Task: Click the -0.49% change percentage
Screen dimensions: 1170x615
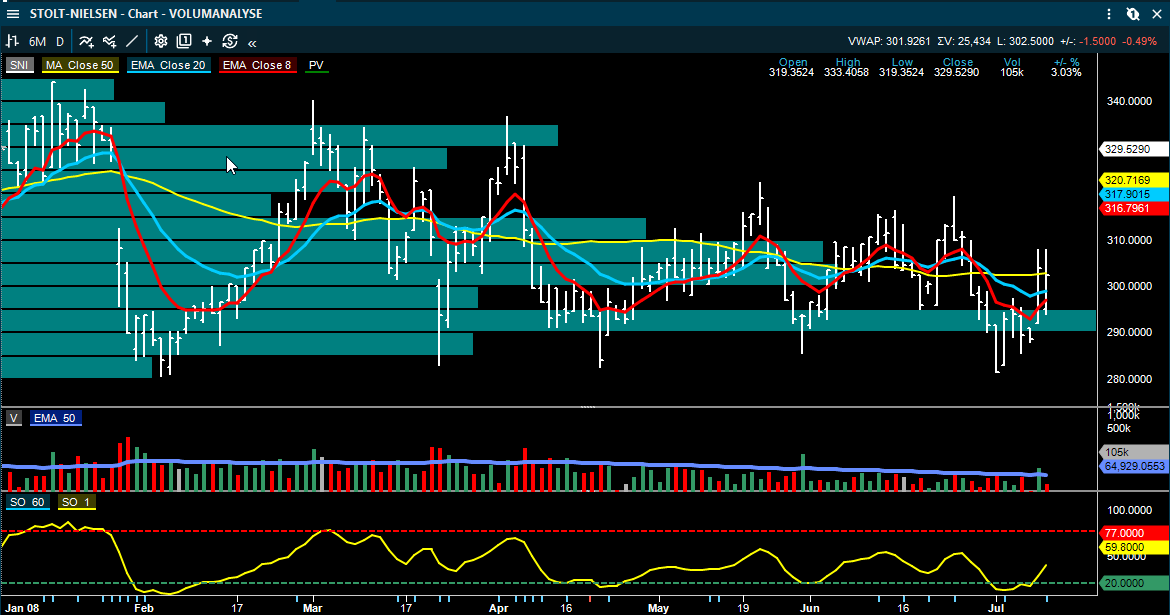Action: [x=1140, y=41]
